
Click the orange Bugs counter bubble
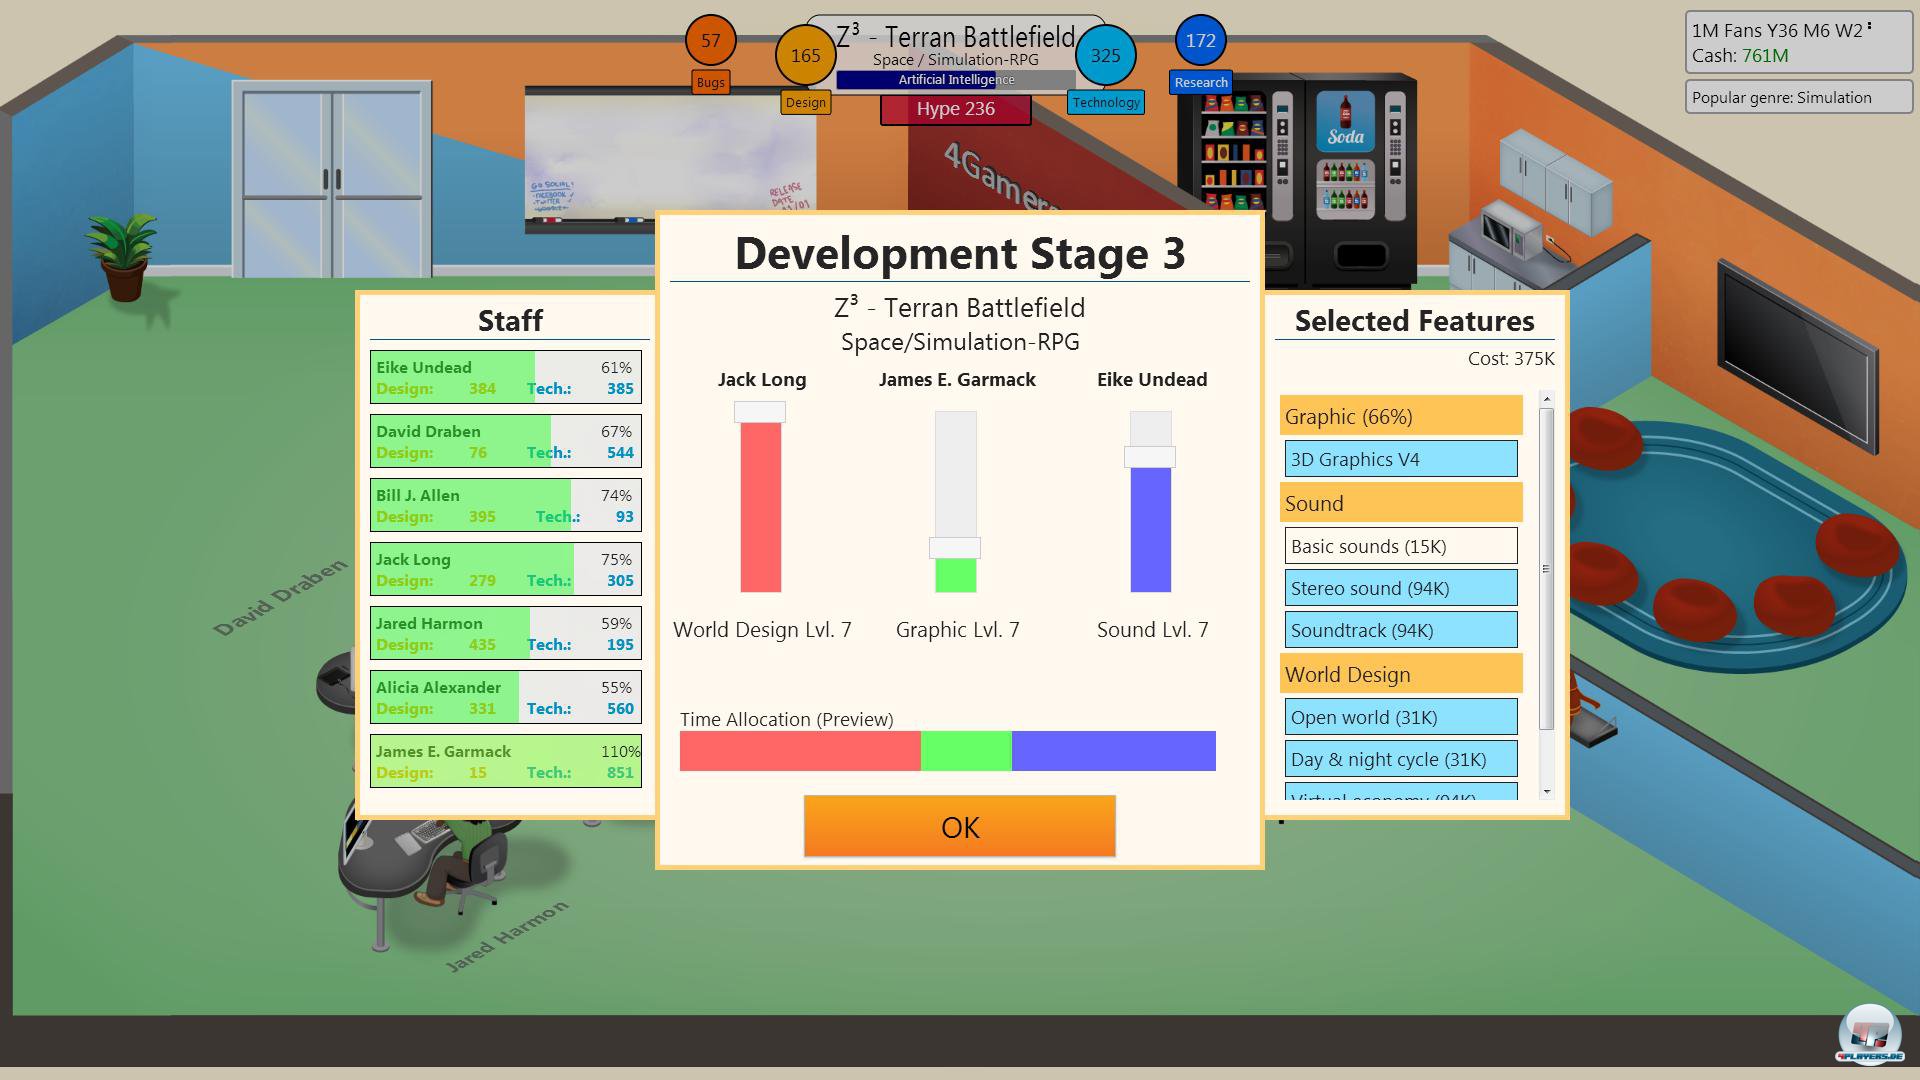coord(710,41)
